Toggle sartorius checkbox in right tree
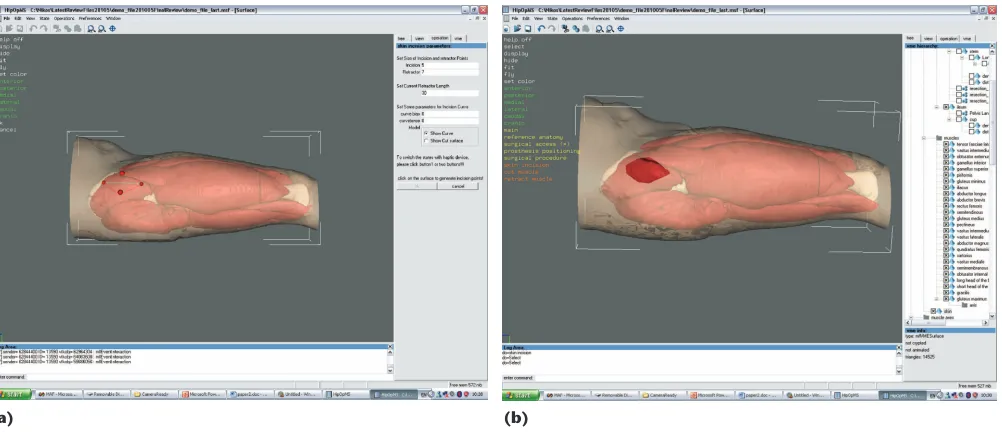This screenshot has height=432, width=1002. point(946,256)
